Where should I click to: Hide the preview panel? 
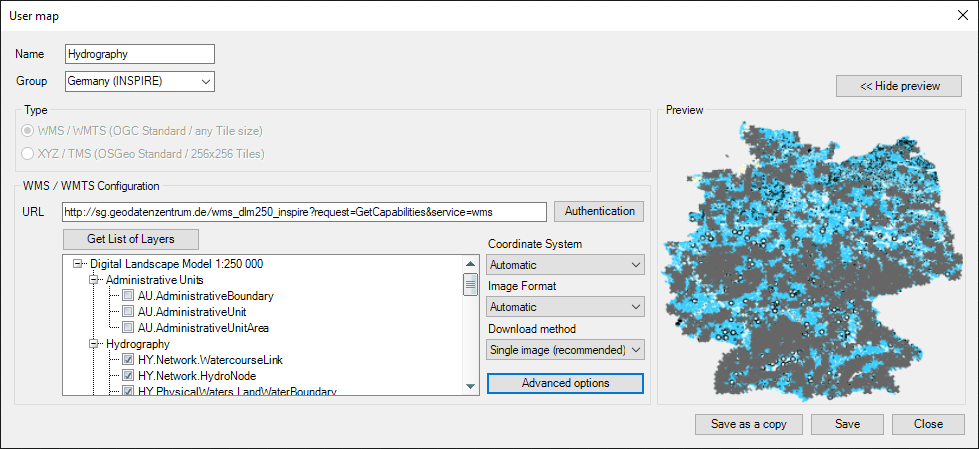click(899, 86)
